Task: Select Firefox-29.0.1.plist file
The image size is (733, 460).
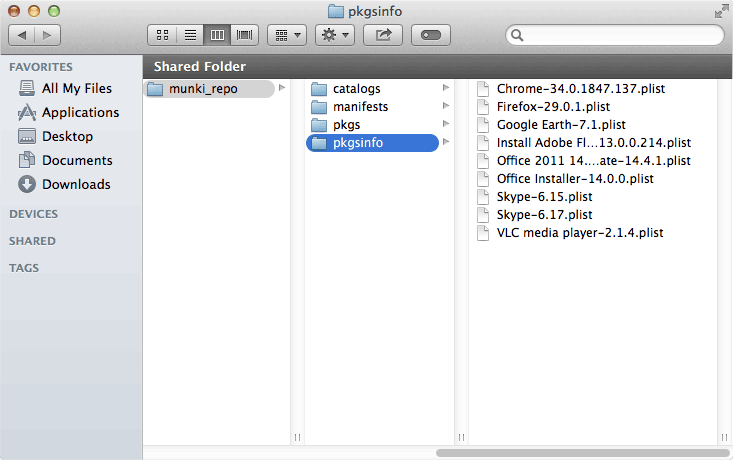Action: tap(553, 107)
